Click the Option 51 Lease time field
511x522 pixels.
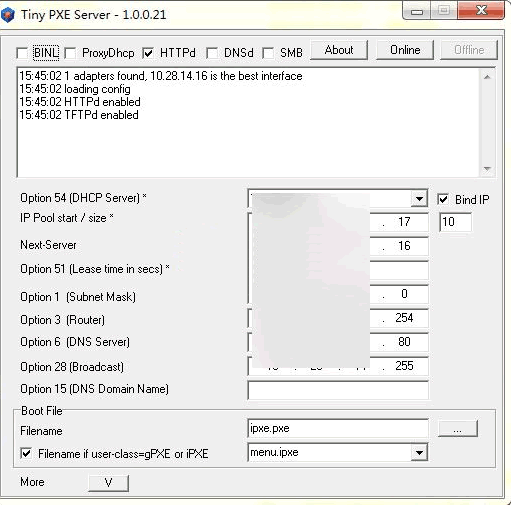coord(338,270)
